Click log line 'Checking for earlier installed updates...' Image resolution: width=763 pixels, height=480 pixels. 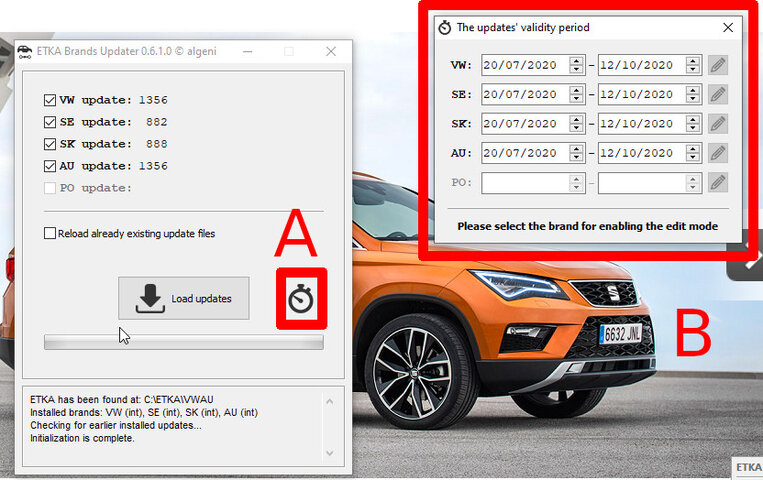tap(116, 425)
